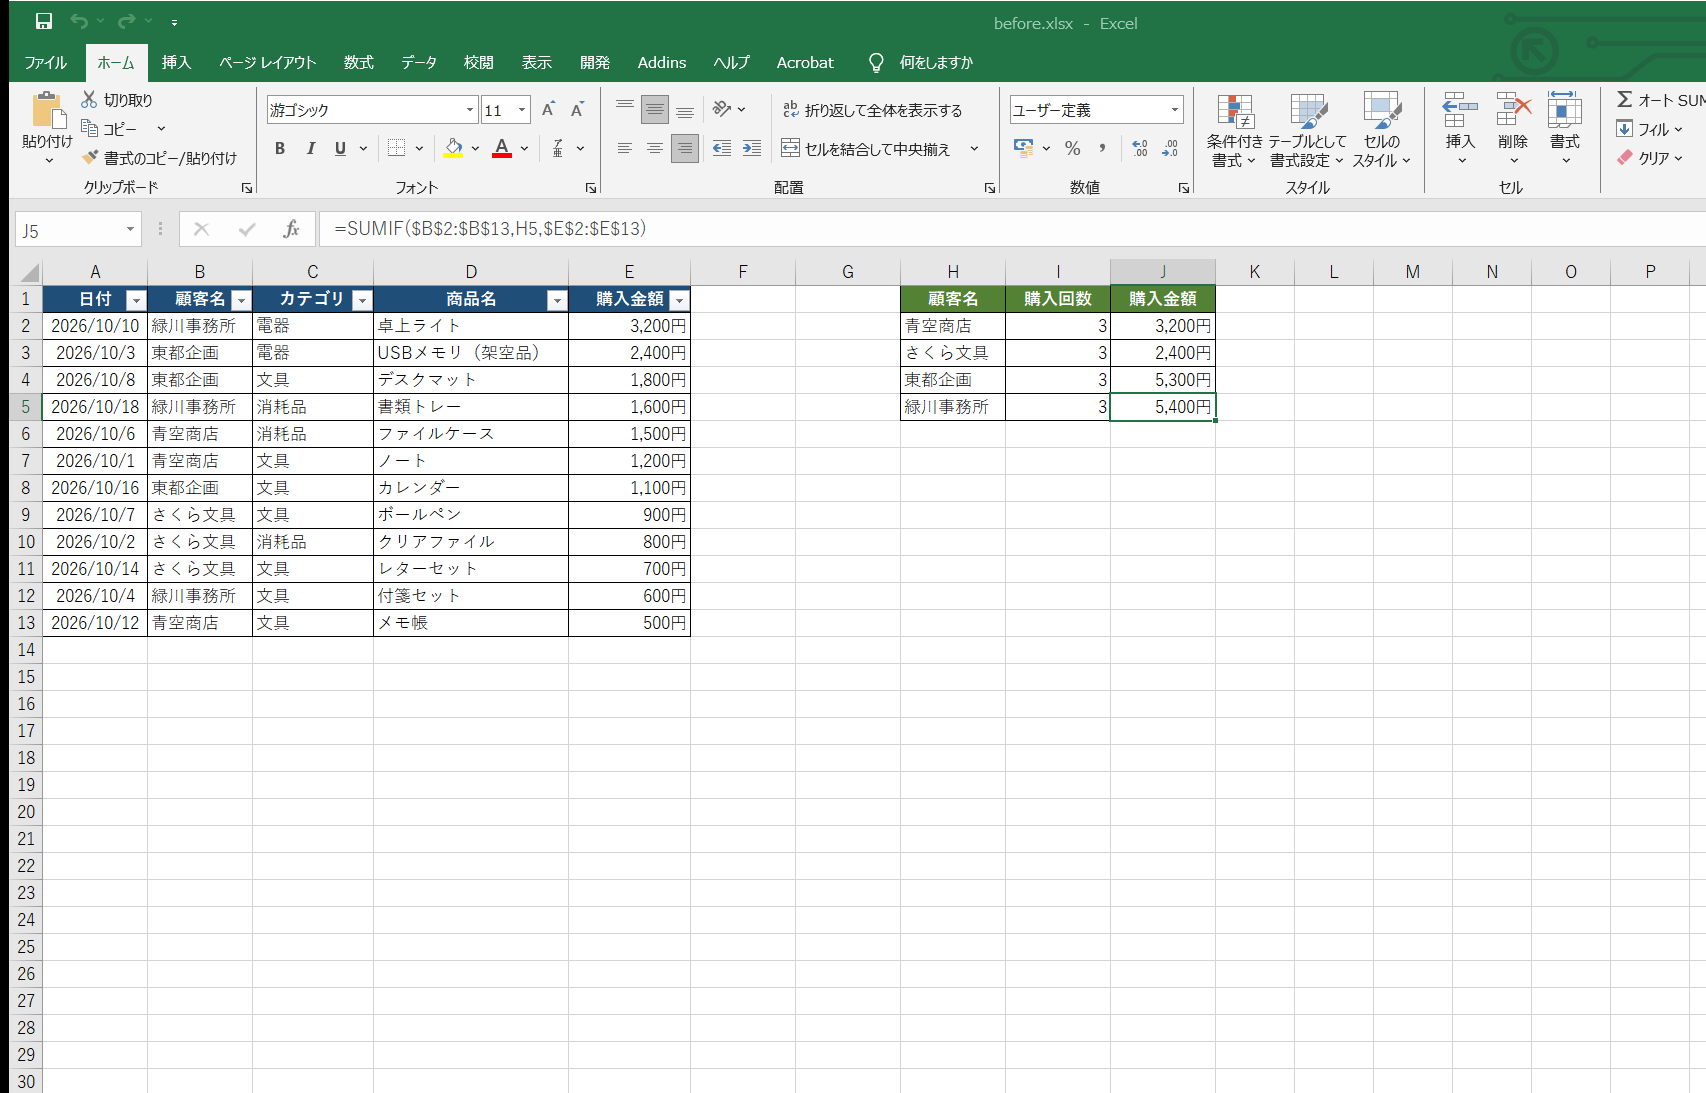This screenshot has width=1706, height=1093.
Task: Click the formula bar with SUMIF formula
Action: pyautogui.click(x=1010, y=229)
